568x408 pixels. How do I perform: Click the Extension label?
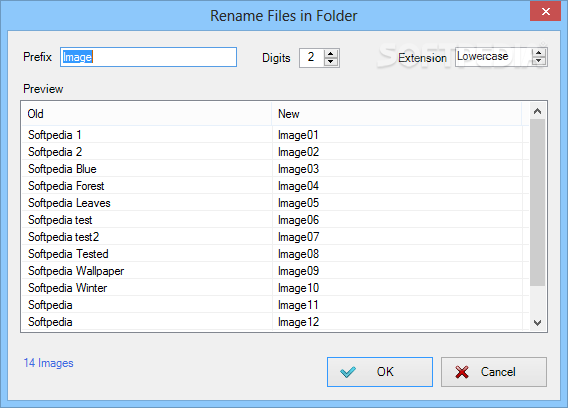coord(422,58)
